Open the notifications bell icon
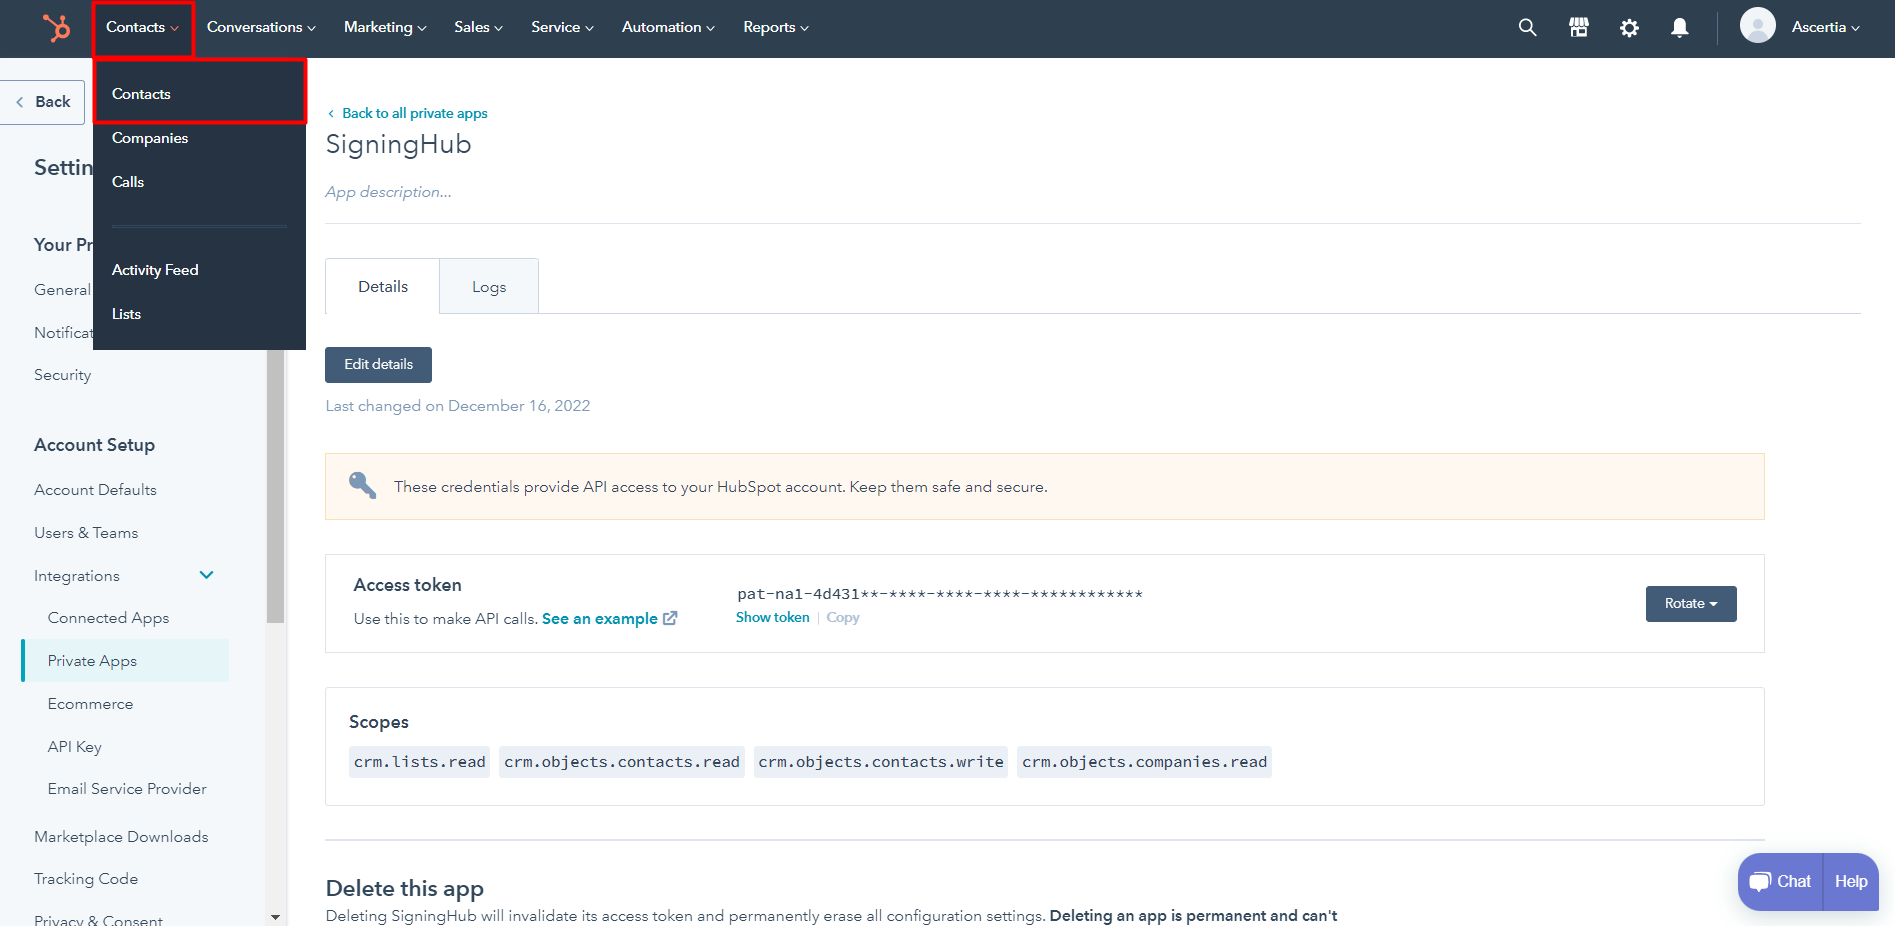Image resolution: width=1895 pixels, height=926 pixels. 1680,28
